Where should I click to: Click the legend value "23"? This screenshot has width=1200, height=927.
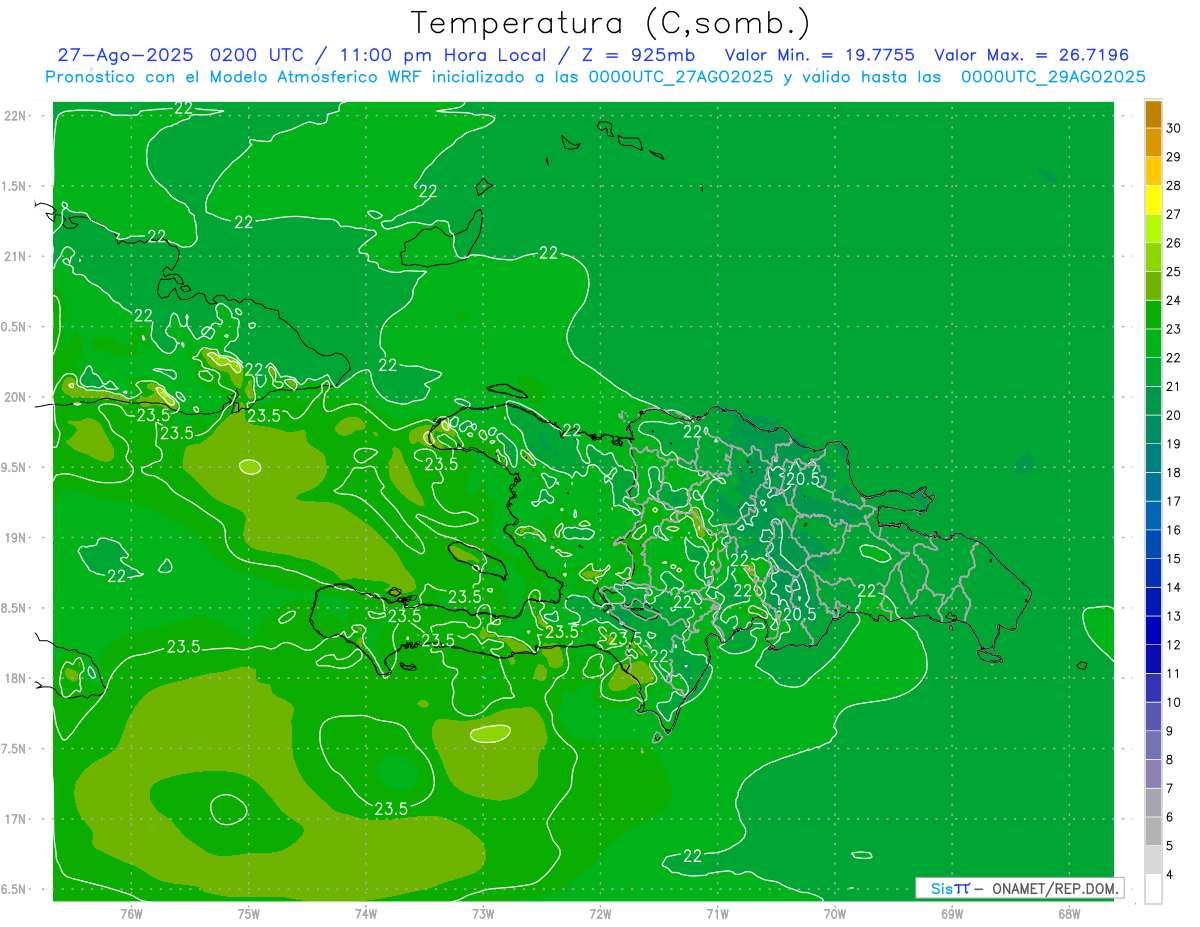(1174, 329)
